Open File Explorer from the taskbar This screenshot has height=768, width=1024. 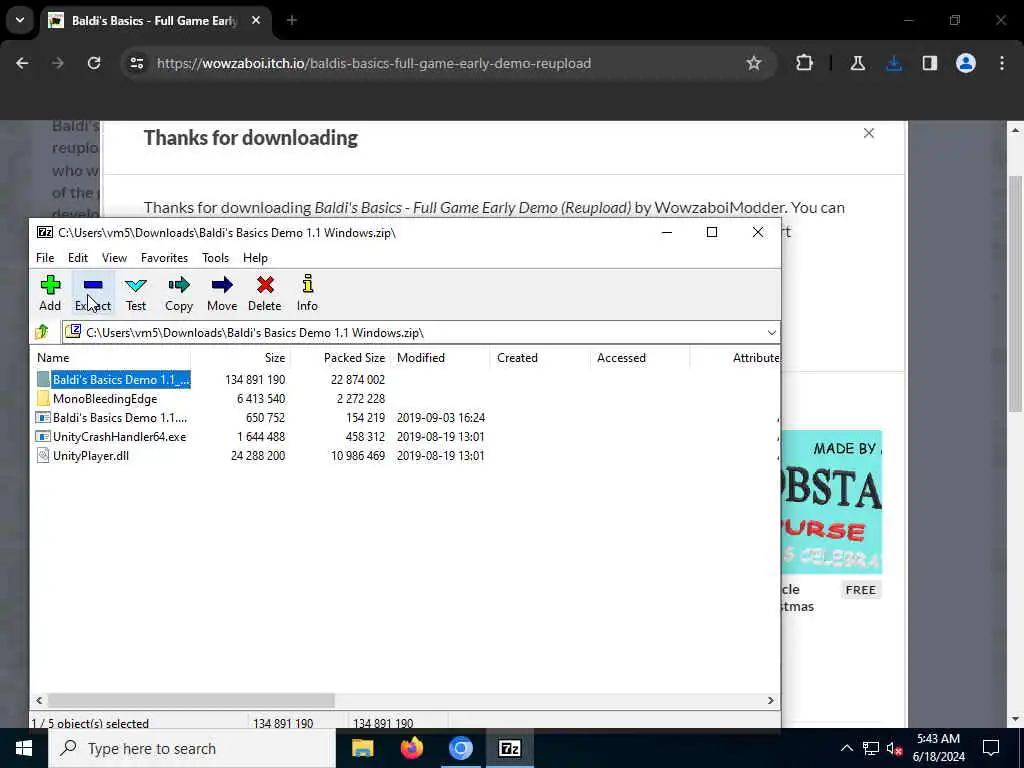(x=362, y=748)
